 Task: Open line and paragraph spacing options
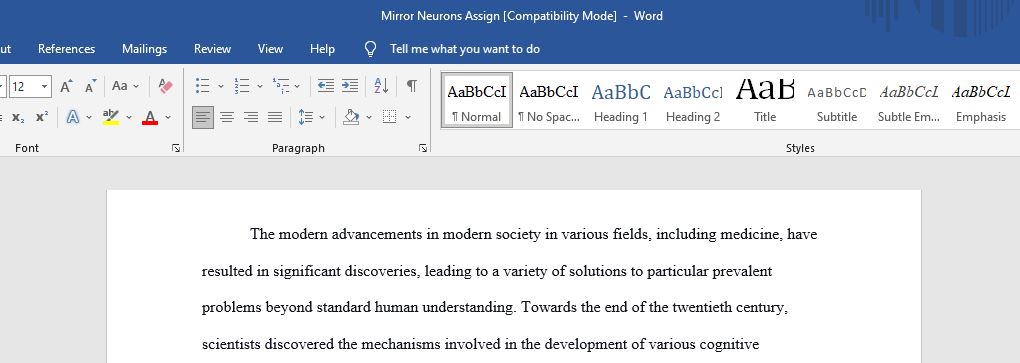(x=306, y=117)
